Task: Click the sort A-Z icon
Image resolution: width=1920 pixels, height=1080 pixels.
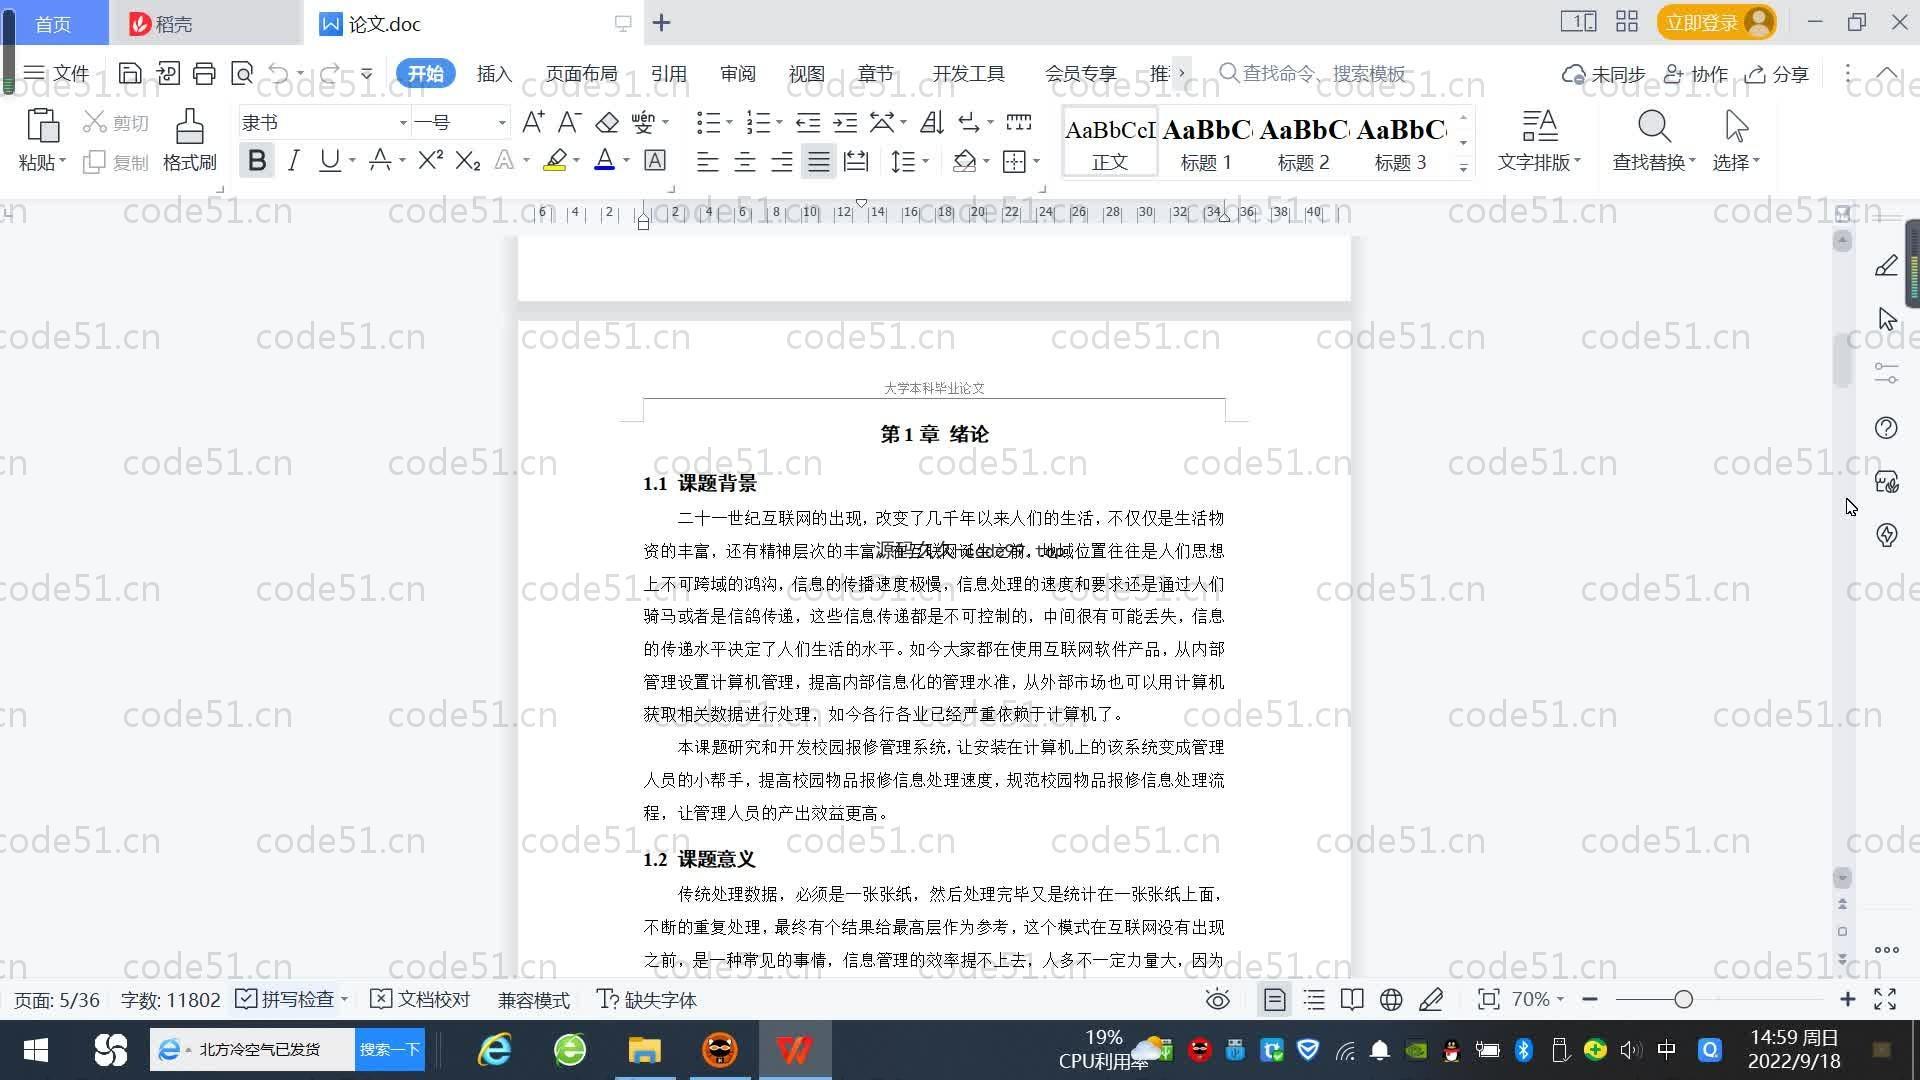Action: [932, 122]
